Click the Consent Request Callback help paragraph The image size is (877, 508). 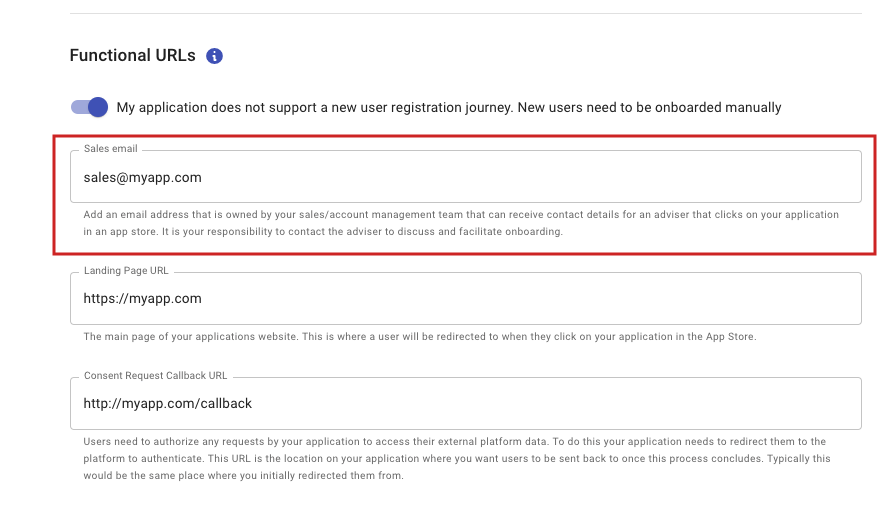pos(457,458)
